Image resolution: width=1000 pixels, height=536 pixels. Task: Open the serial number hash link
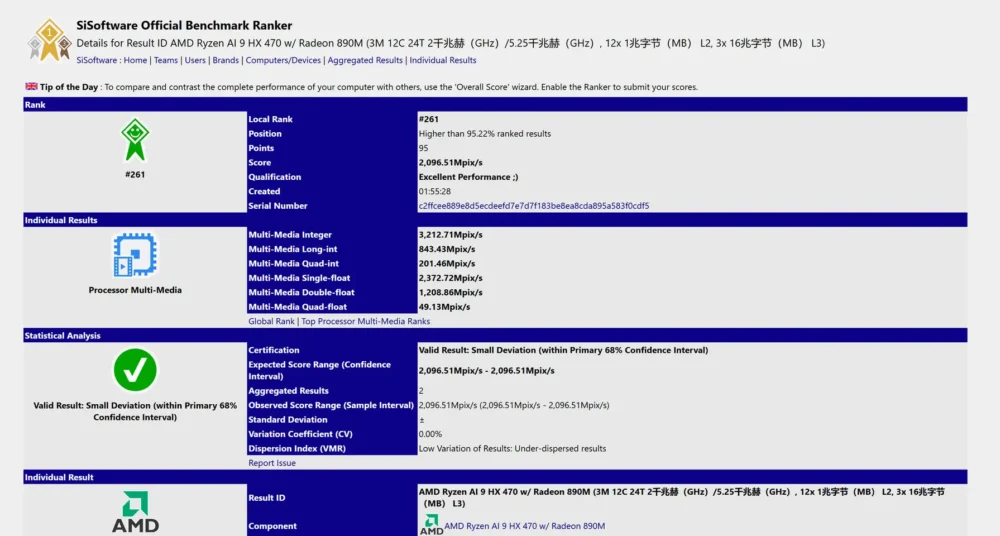pyautogui.click(x=534, y=205)
